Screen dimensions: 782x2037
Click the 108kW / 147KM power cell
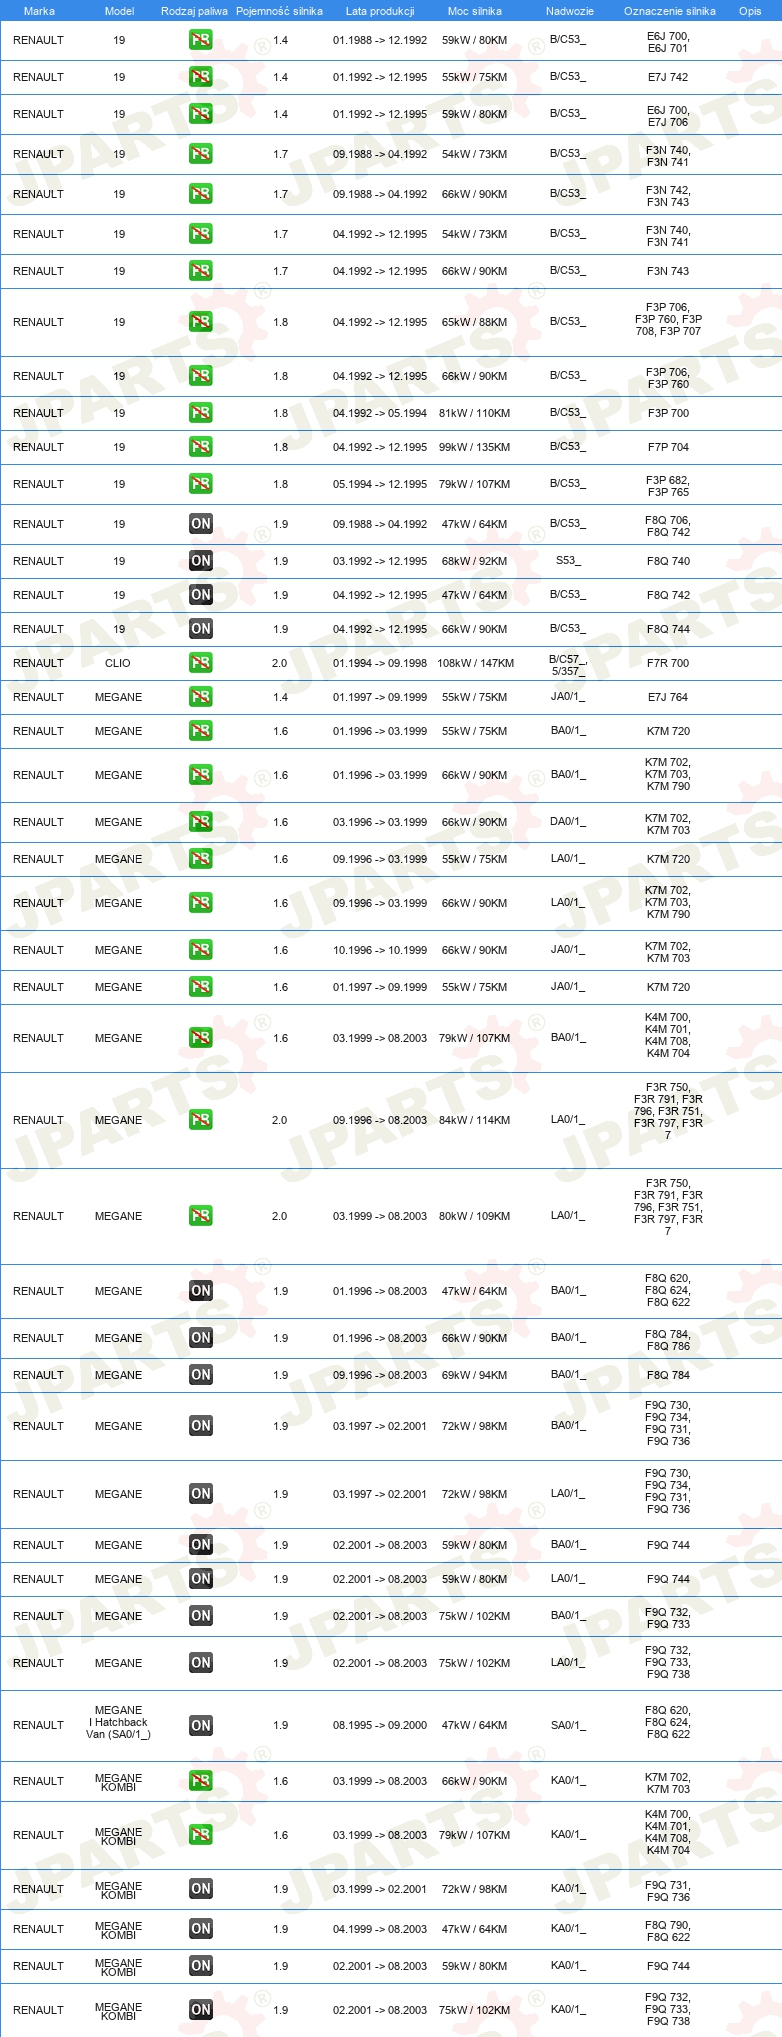pos(476,663)
